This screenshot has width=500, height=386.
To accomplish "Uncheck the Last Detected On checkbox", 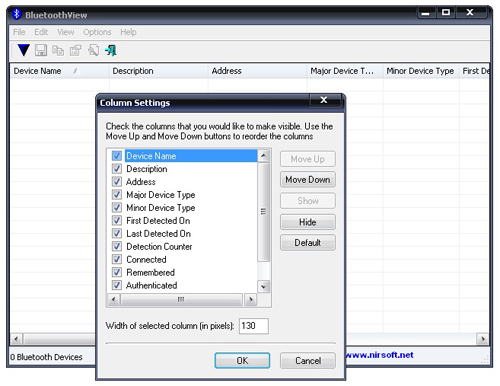I will tap(117, 233).
